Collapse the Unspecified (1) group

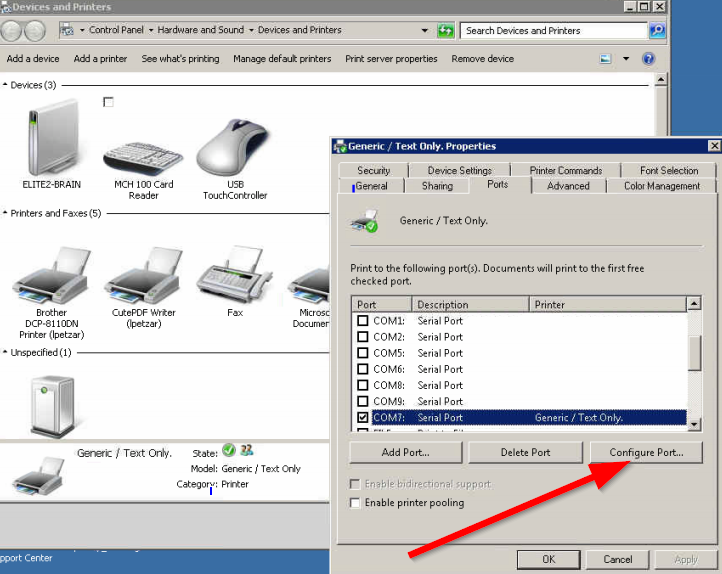pyautogui.click(x=5, y=352)
